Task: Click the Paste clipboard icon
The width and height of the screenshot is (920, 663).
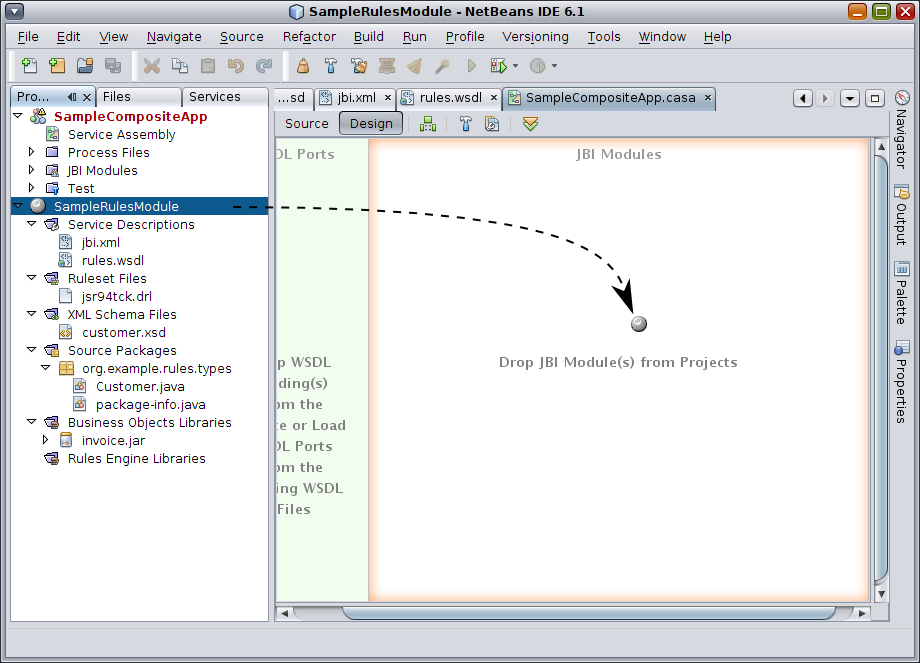Action: click(208, 66)
